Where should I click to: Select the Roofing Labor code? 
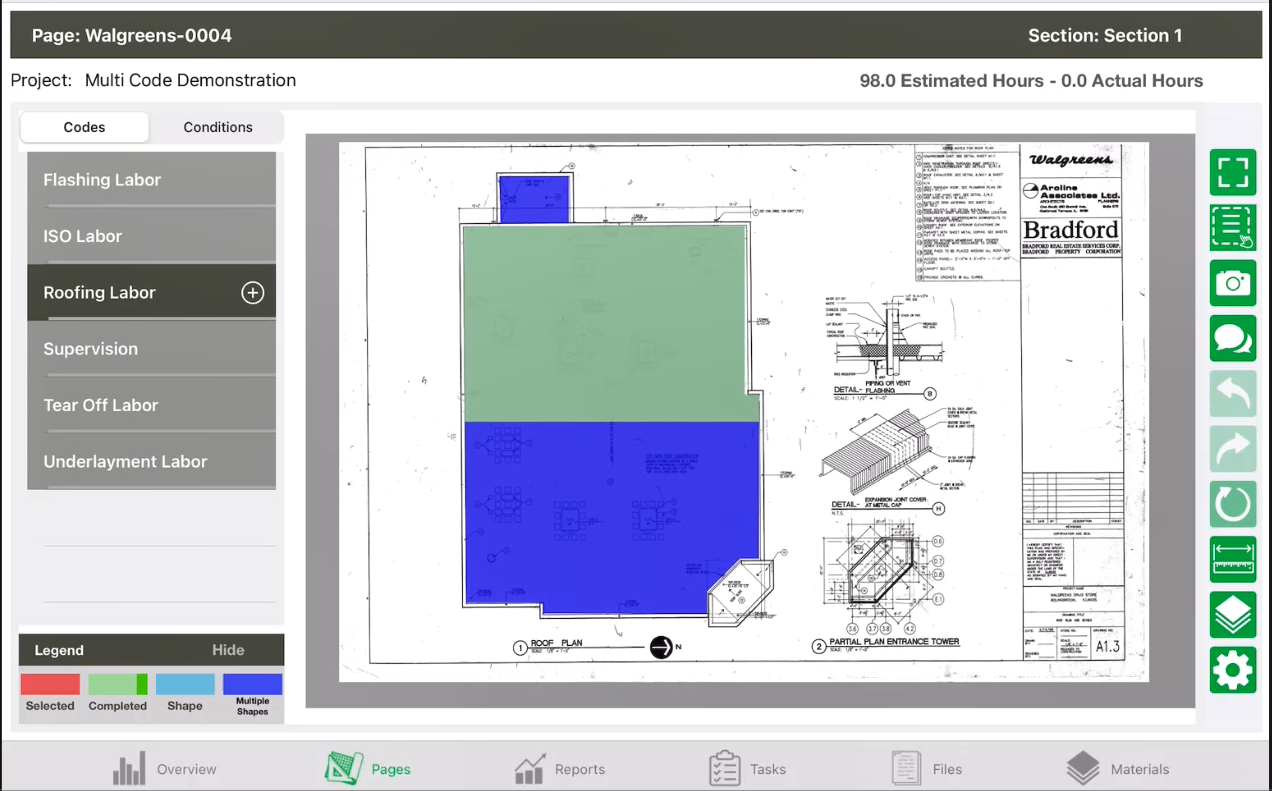pos(151,293)
